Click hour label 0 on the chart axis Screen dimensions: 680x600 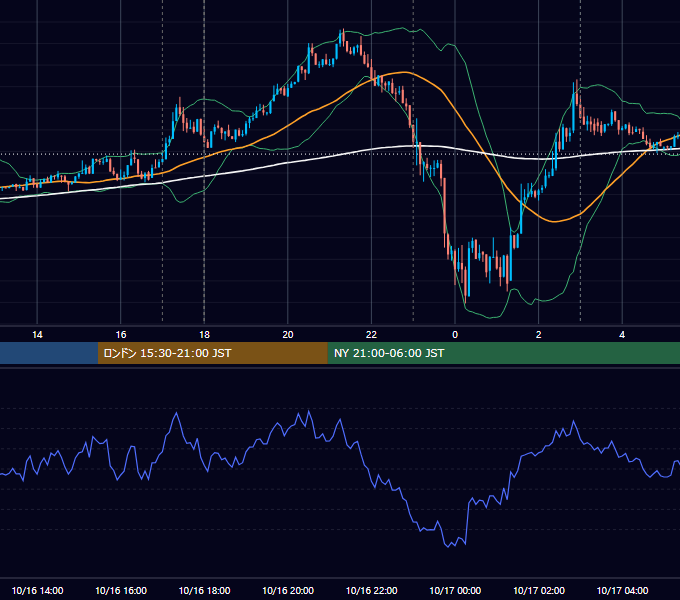[455, 335]
